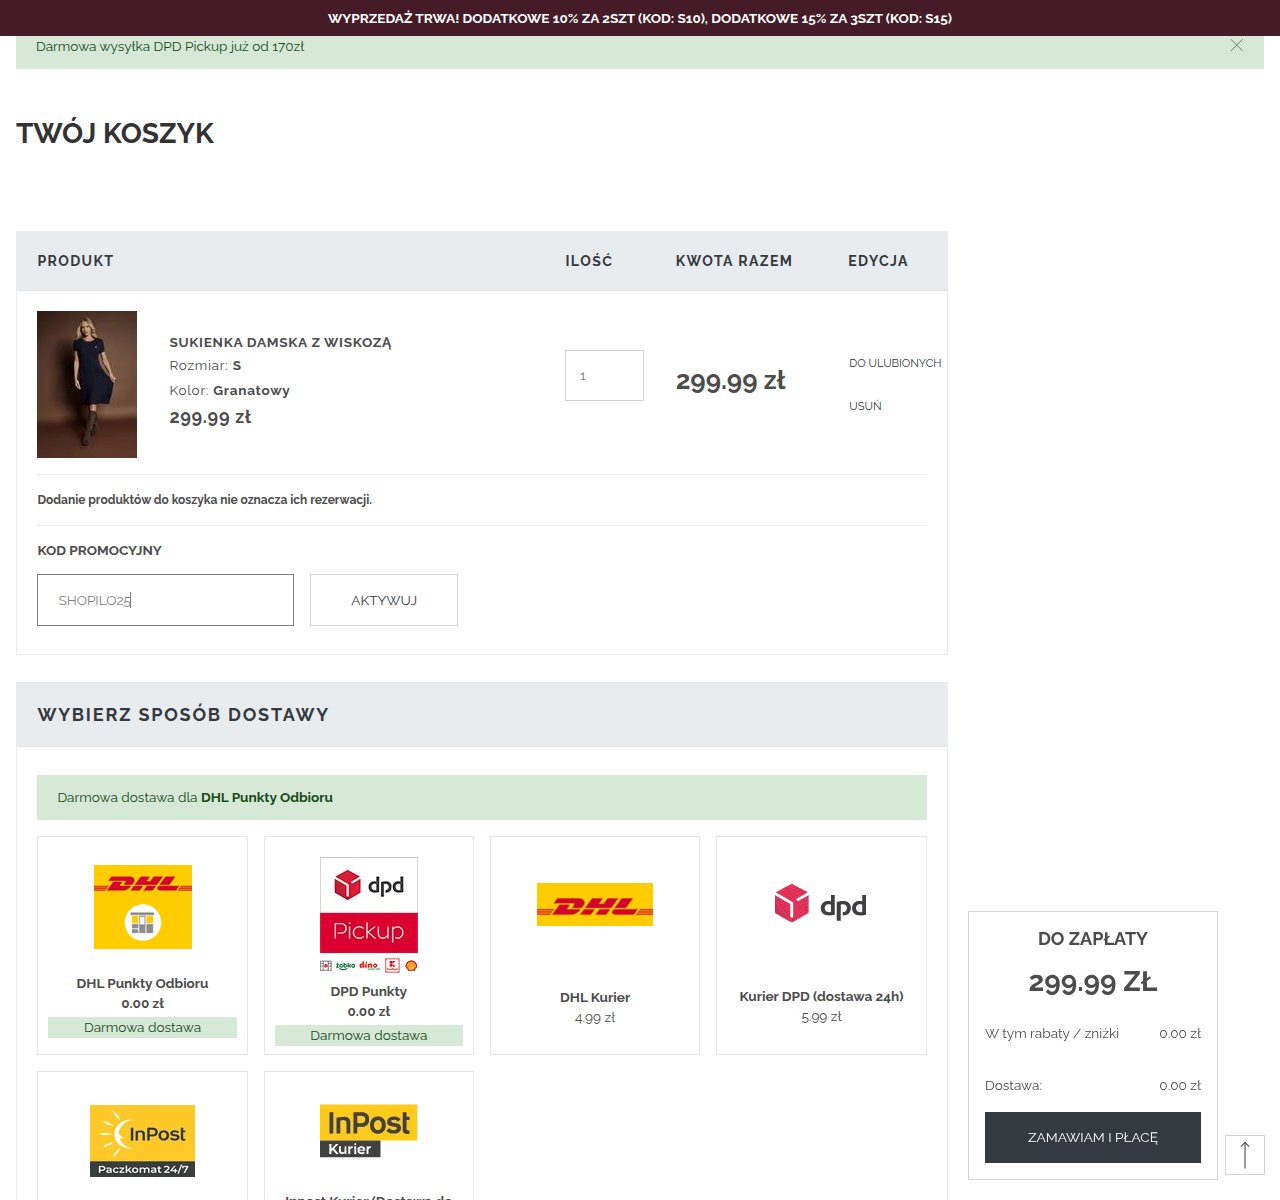The height and width of the screenshot is (1200, 1280).
Task: Focus the quantity input field
Action: pos(604,376)
